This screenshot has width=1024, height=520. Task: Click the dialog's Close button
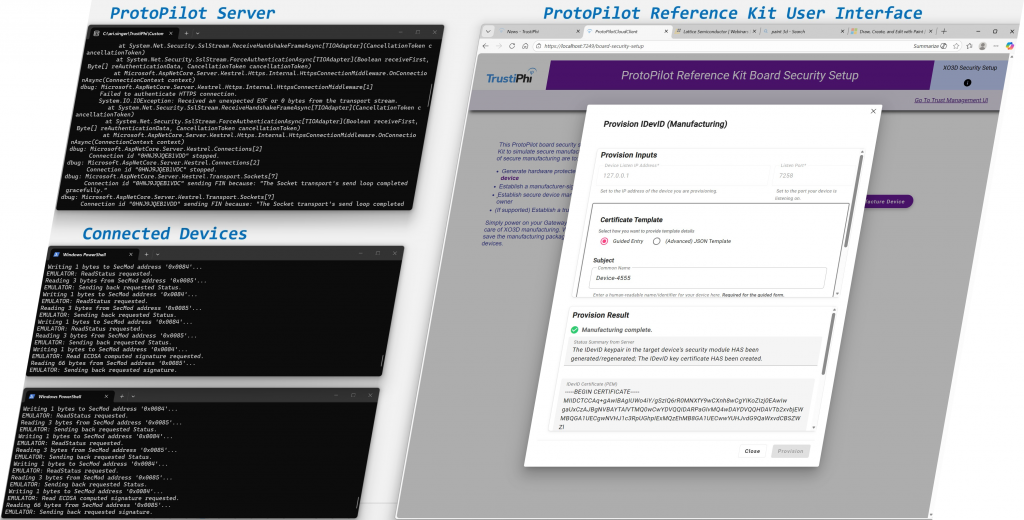(x=752, y=451)
